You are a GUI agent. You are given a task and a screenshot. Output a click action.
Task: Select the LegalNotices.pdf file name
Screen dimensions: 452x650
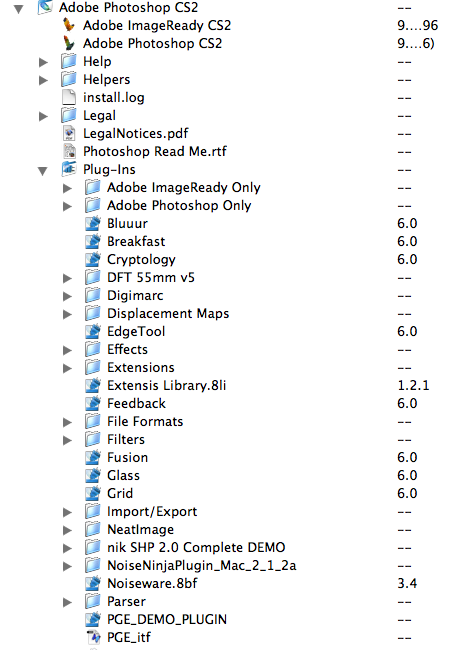coord(136,134)
